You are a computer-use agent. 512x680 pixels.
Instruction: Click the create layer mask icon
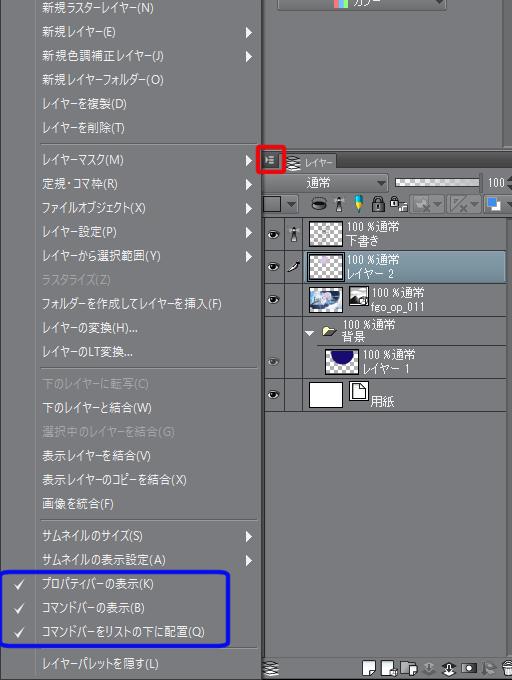[468, 668]
